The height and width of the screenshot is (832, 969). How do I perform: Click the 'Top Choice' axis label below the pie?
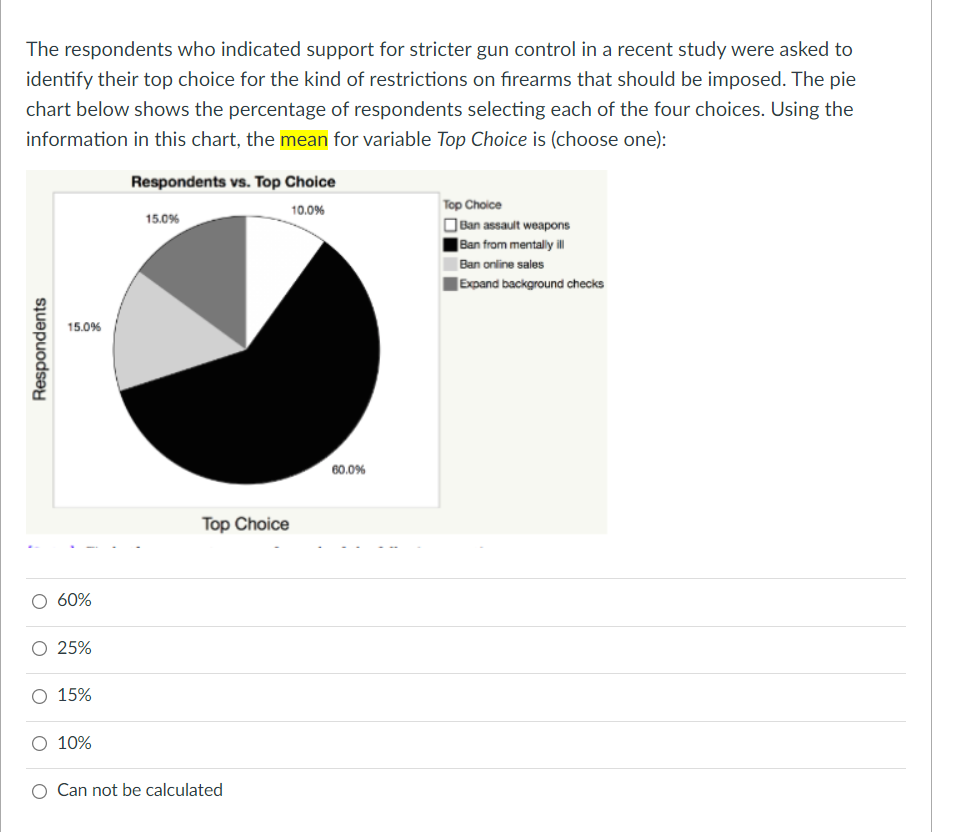(x=244, y=523)
